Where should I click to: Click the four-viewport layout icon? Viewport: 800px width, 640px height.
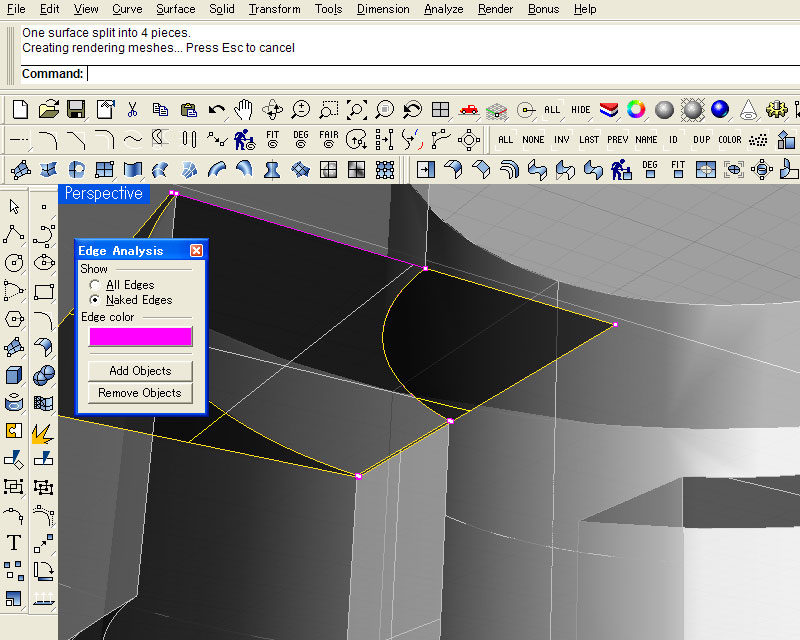pyautogui.click(x=440, y=109)
